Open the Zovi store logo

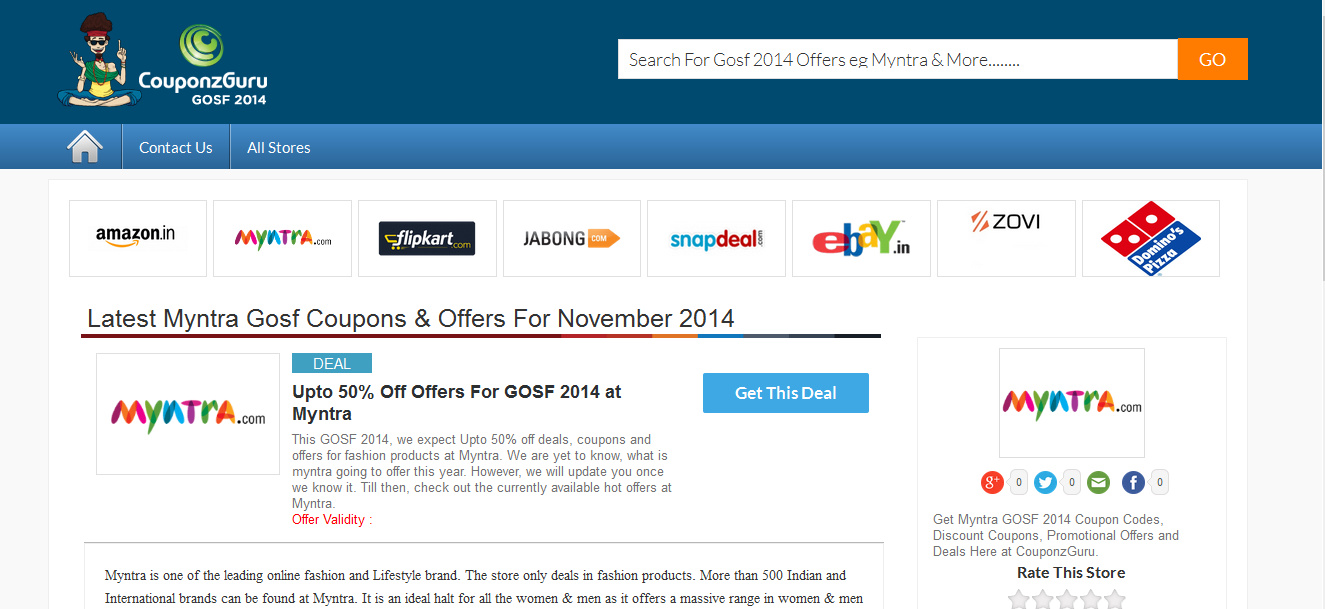pyautogui.click(x=1006, y=238)
